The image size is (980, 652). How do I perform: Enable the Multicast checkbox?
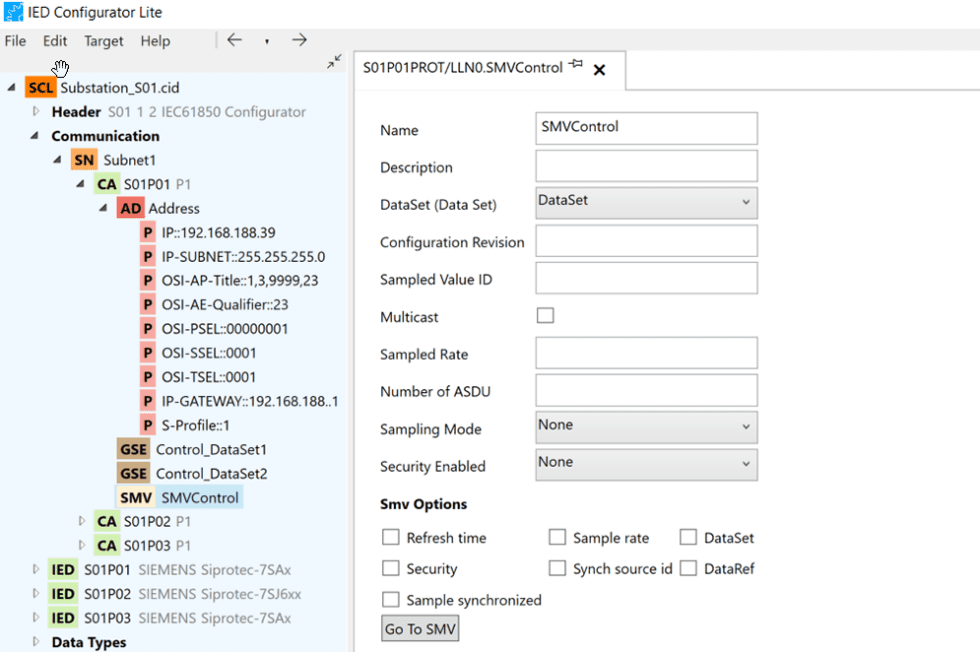[x=545, y=315]
